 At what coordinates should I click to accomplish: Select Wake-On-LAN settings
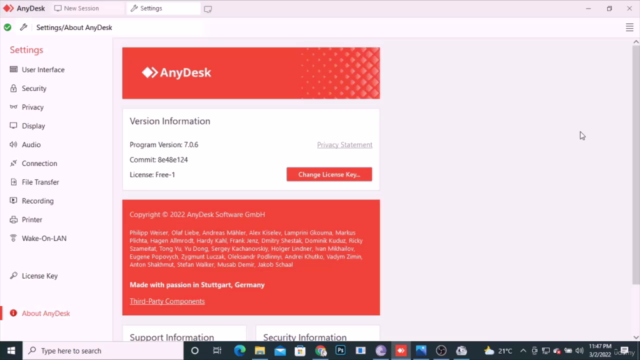[x=38, y=239]
